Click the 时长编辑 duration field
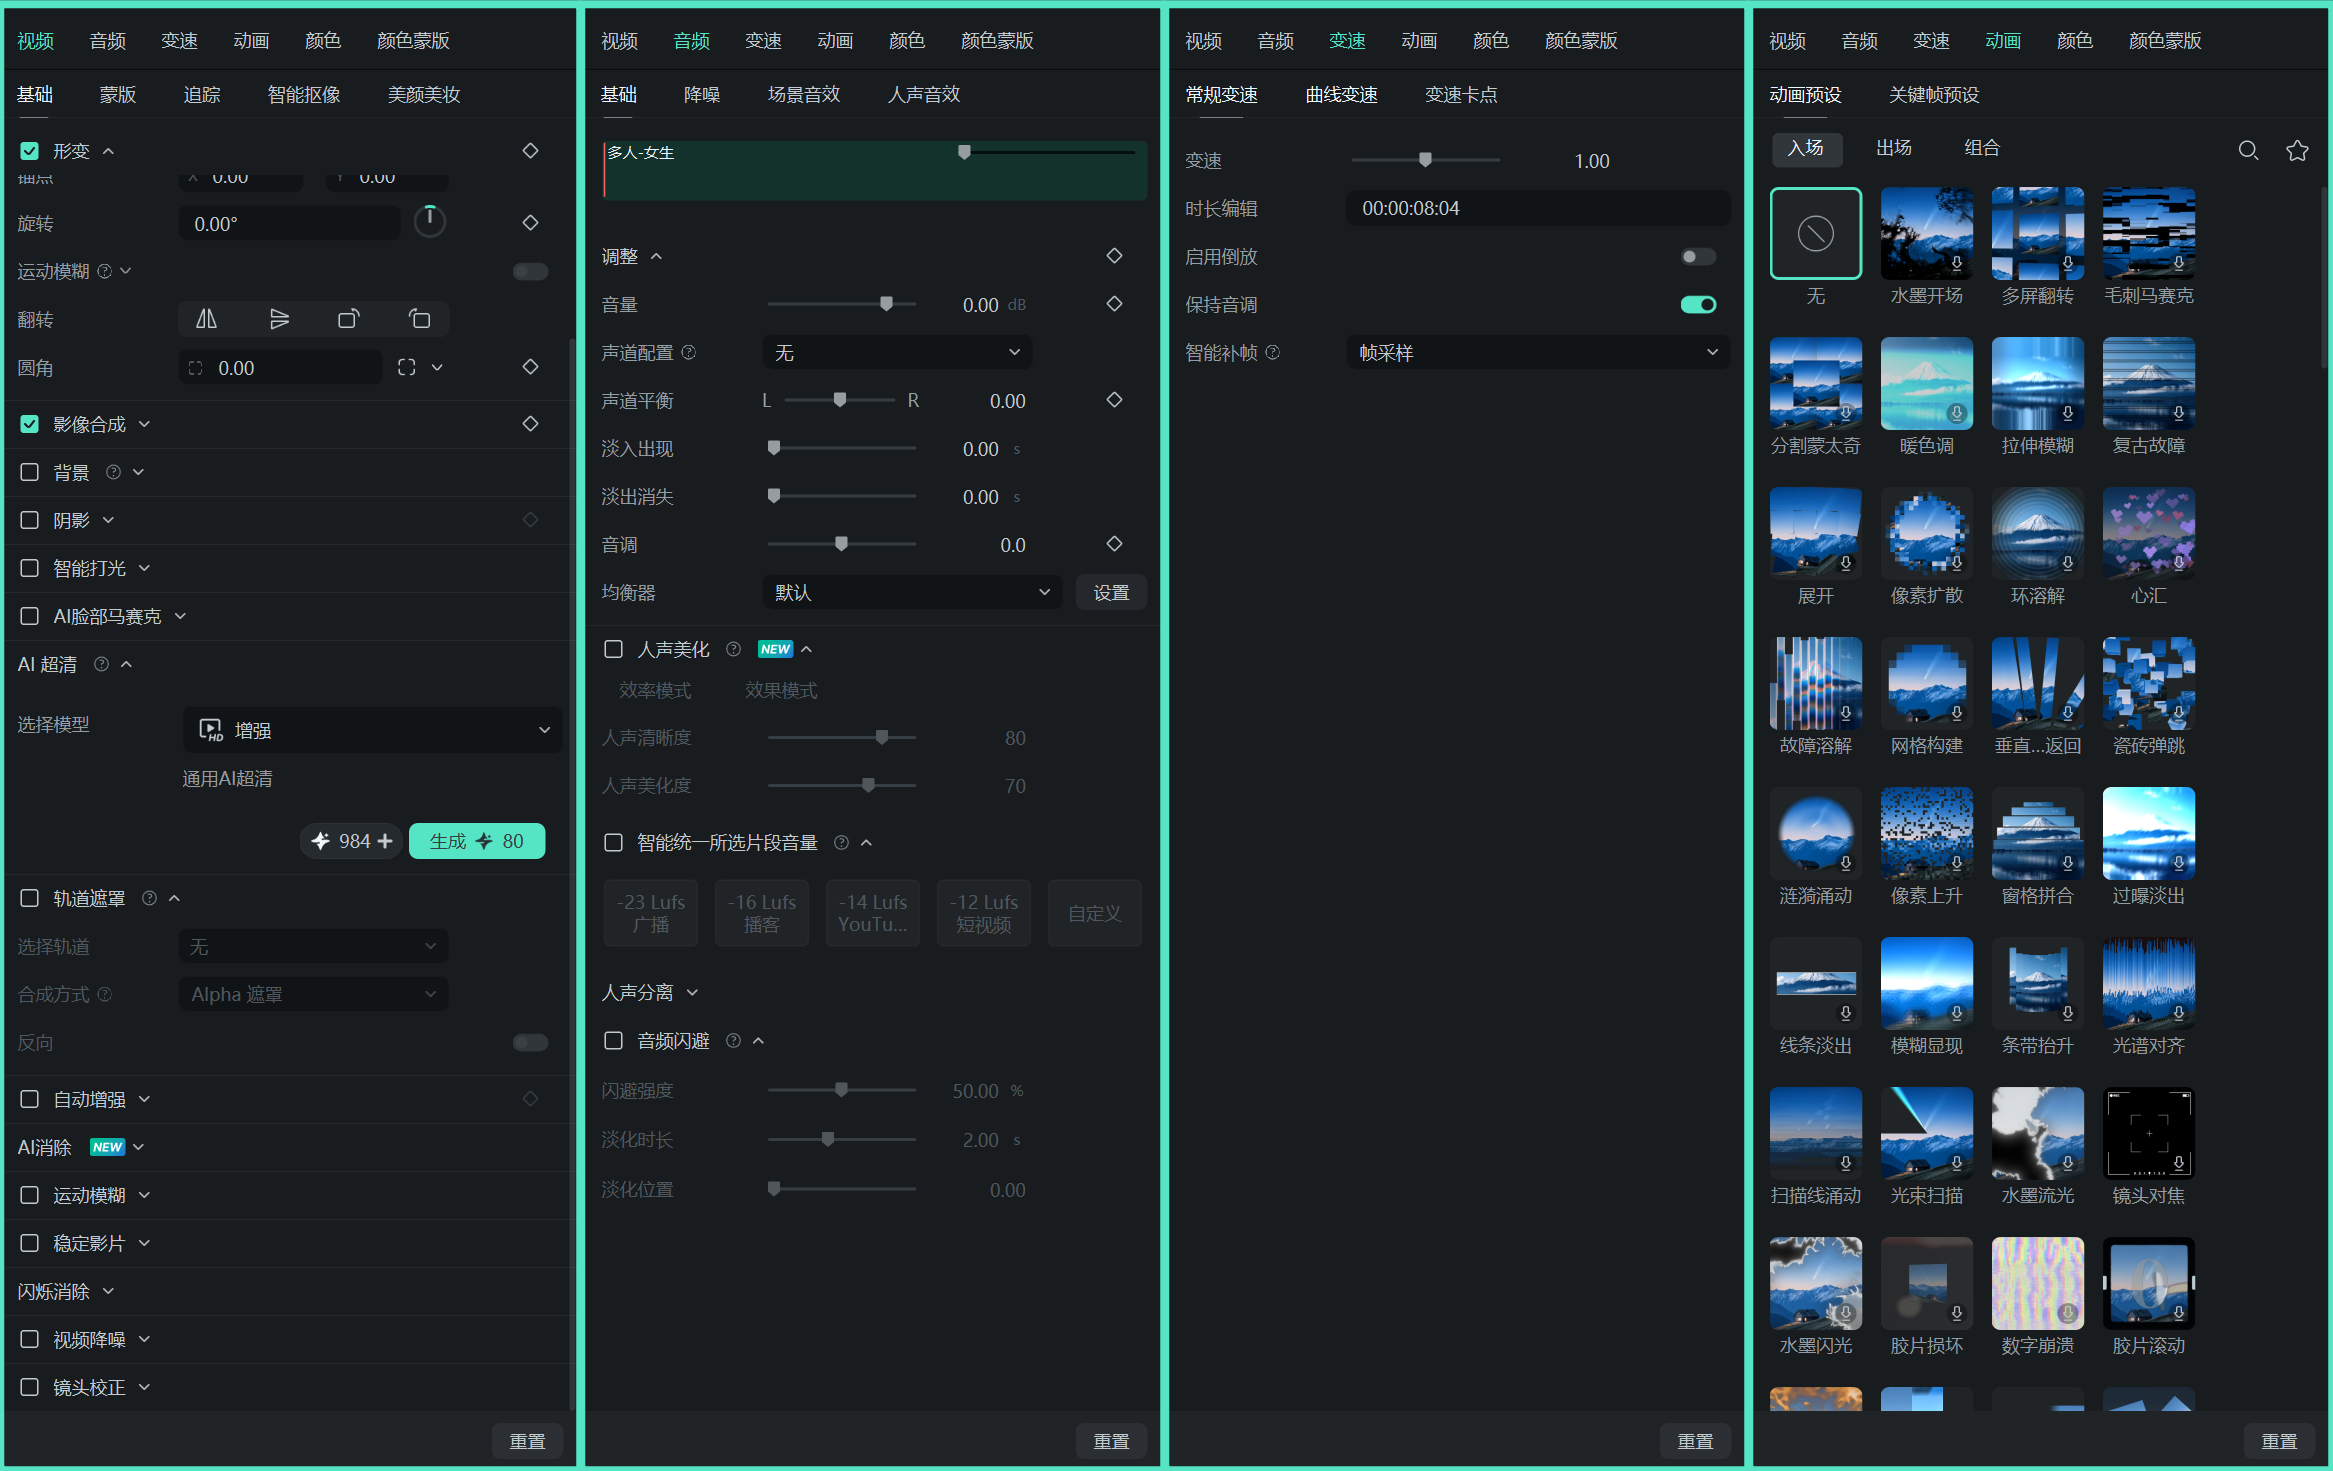The width and height of the screenshot is (2333, 1471). (x=1538, y=208)
